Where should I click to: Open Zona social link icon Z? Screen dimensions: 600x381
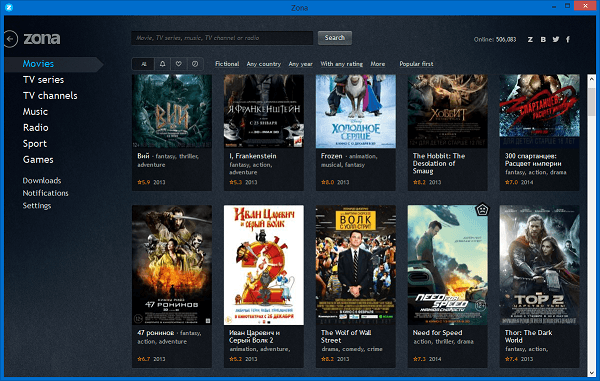(x=530, y=39)
